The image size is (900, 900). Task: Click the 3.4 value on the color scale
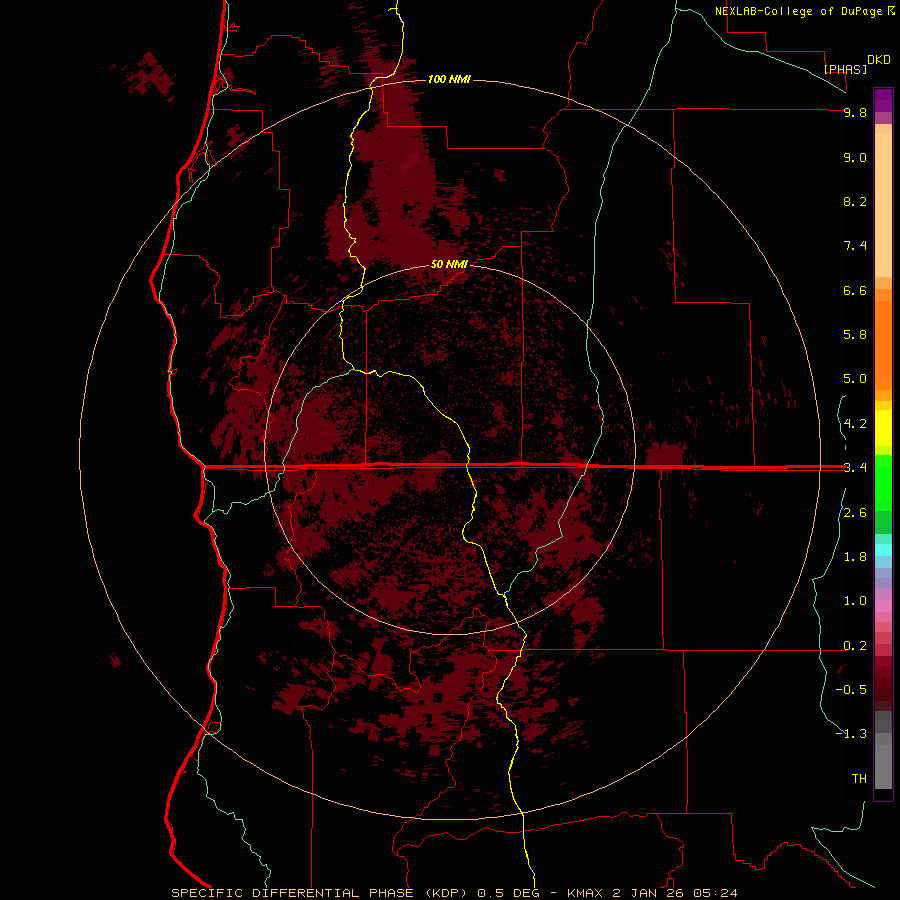click(x=855, y=467)
